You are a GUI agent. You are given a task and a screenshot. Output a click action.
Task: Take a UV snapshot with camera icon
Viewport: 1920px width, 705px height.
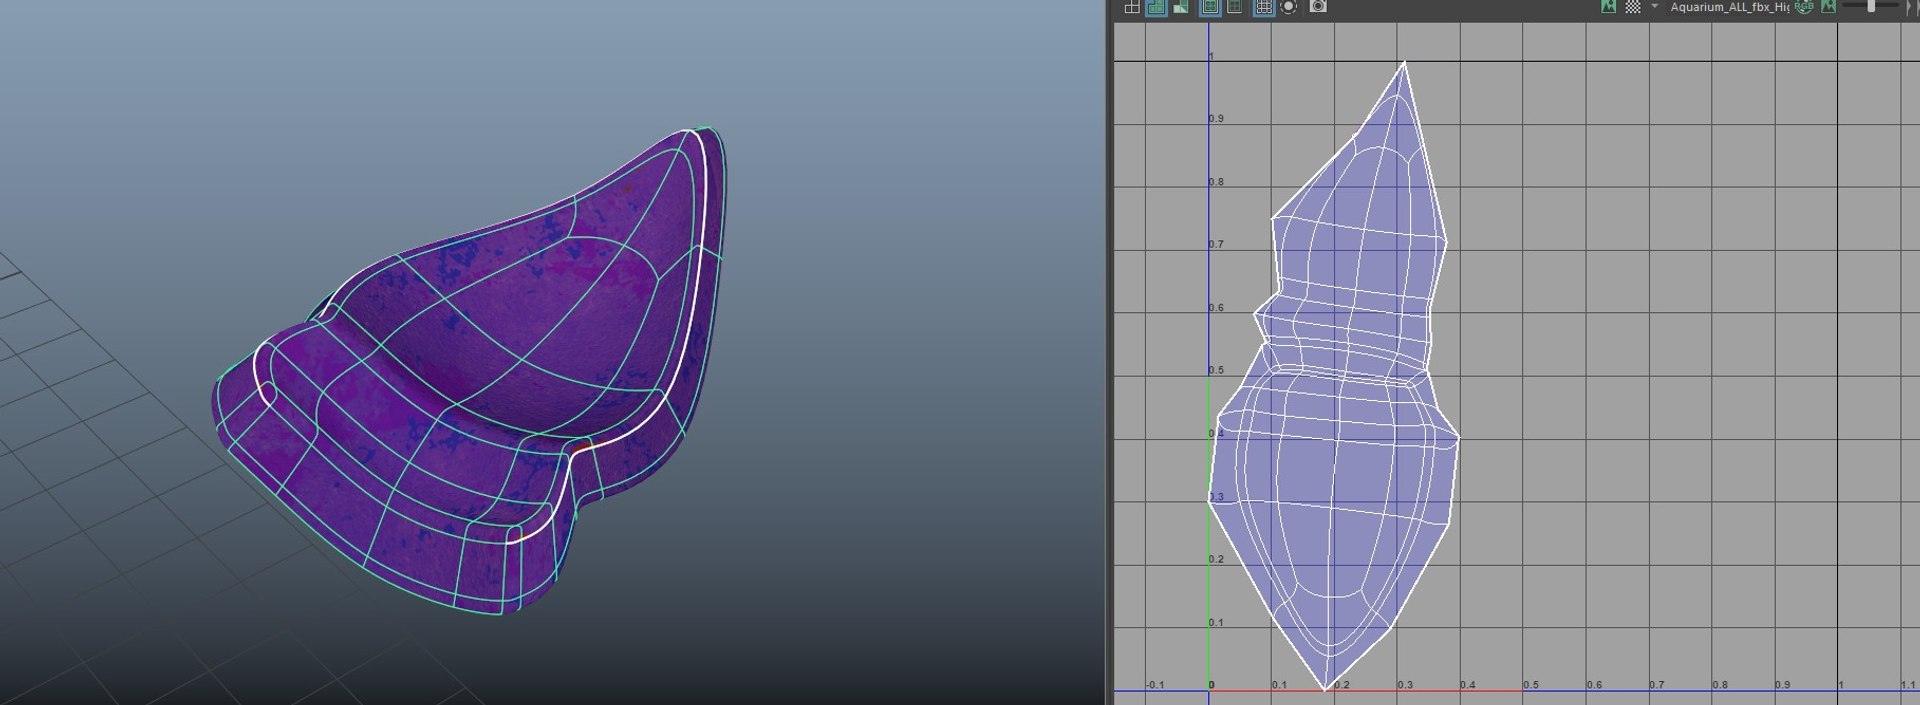pyautogui.click(x=1319, y=7)
